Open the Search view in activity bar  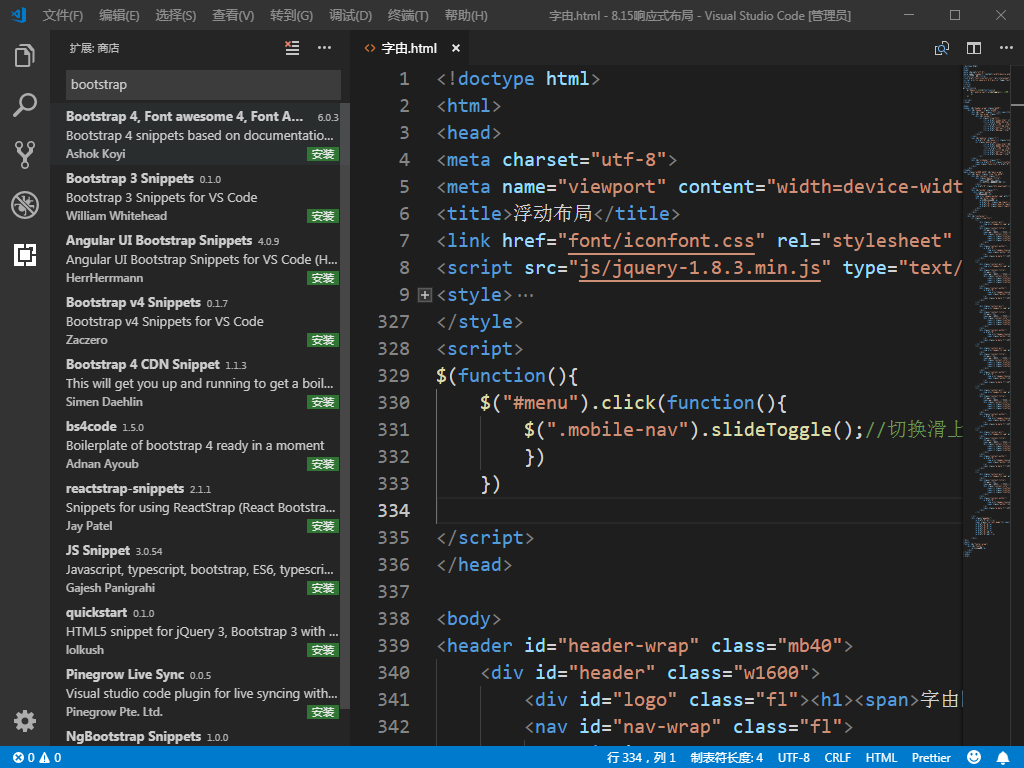[25, 105]
